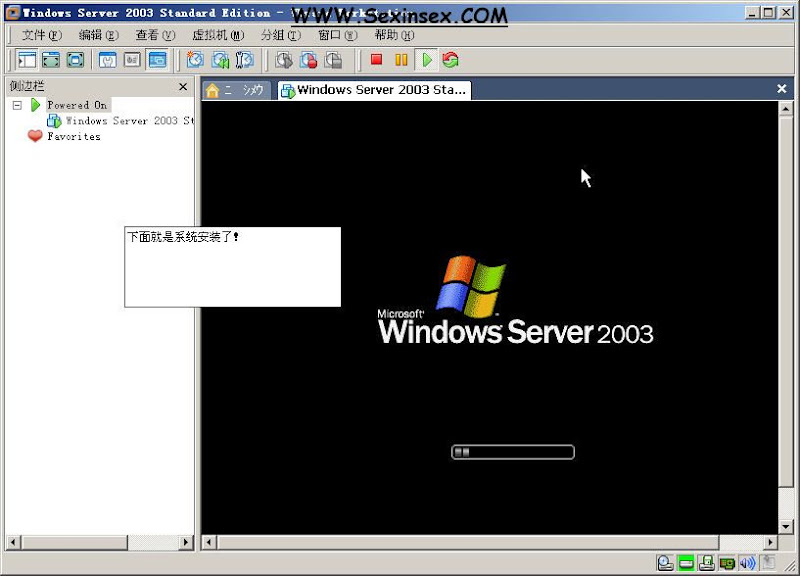Suspend the VM with the yellow pause button

401,60
